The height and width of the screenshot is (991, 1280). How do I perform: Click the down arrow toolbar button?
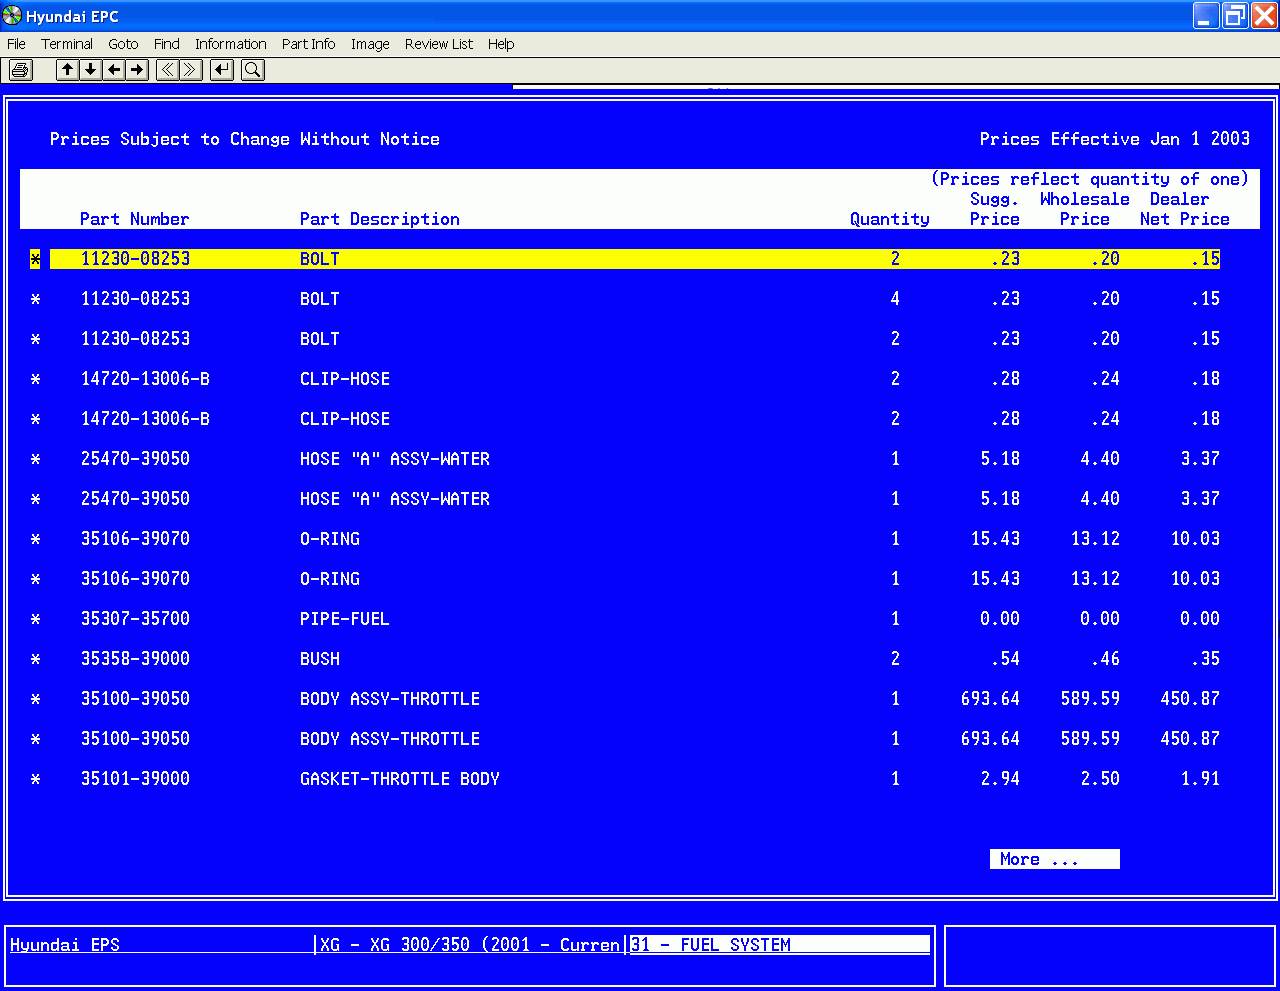click(x=90, y=69)
